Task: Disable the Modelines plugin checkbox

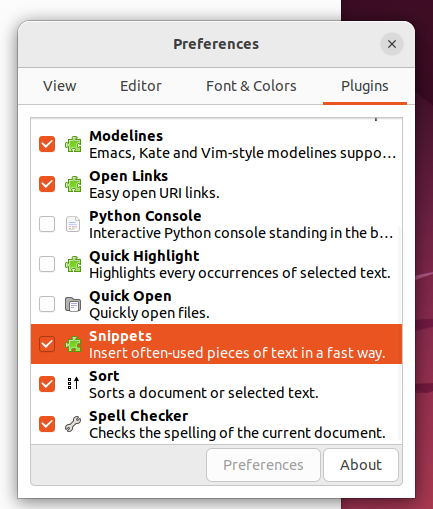Action: tap(47, 144)
